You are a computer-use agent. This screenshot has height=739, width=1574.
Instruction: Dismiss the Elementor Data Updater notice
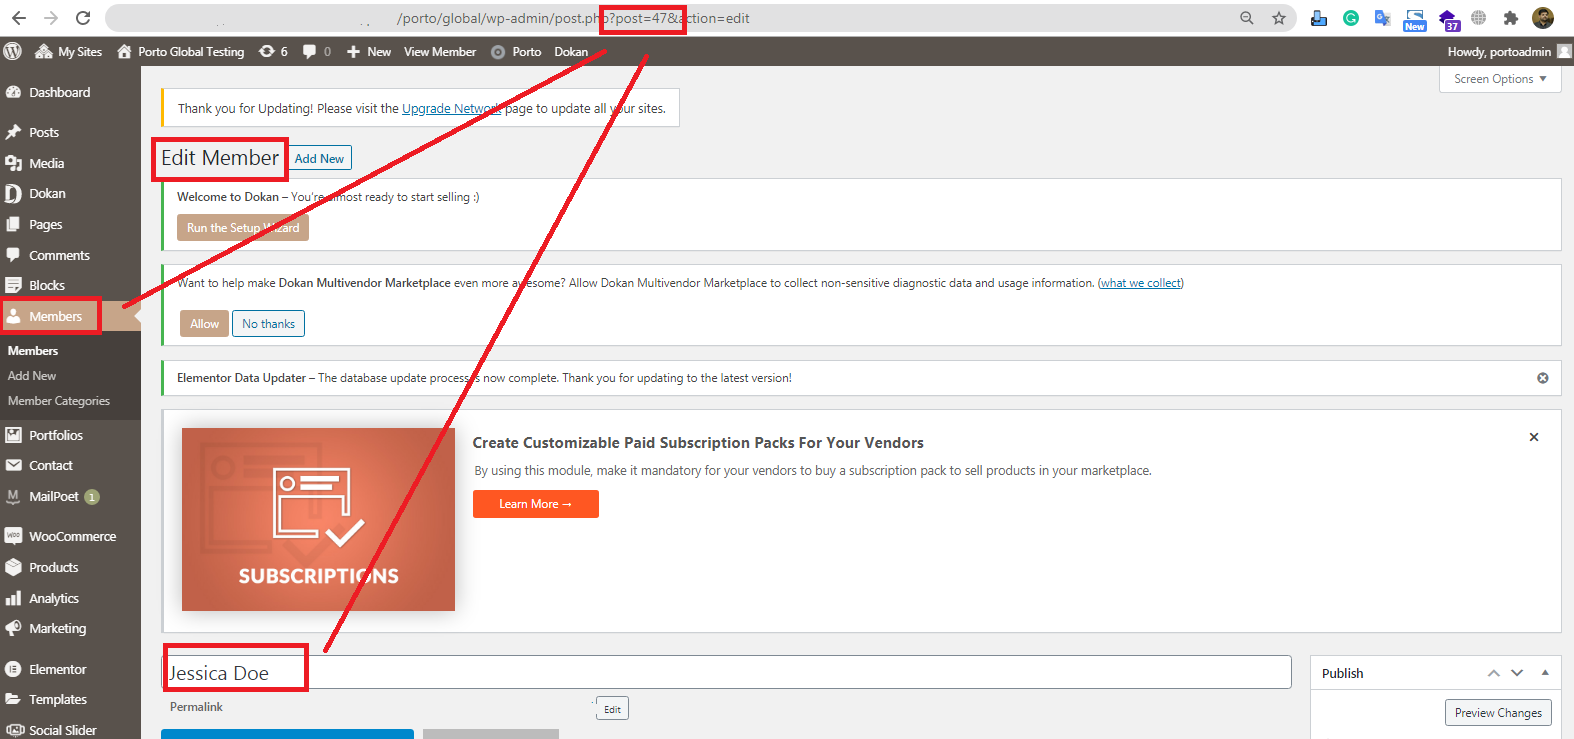click(x=1543, y=378)
